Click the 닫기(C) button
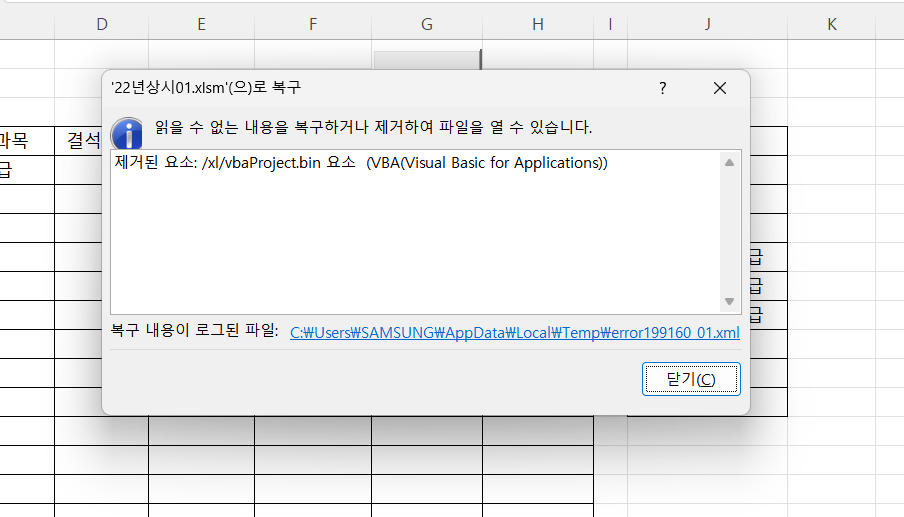 [690, 379]
